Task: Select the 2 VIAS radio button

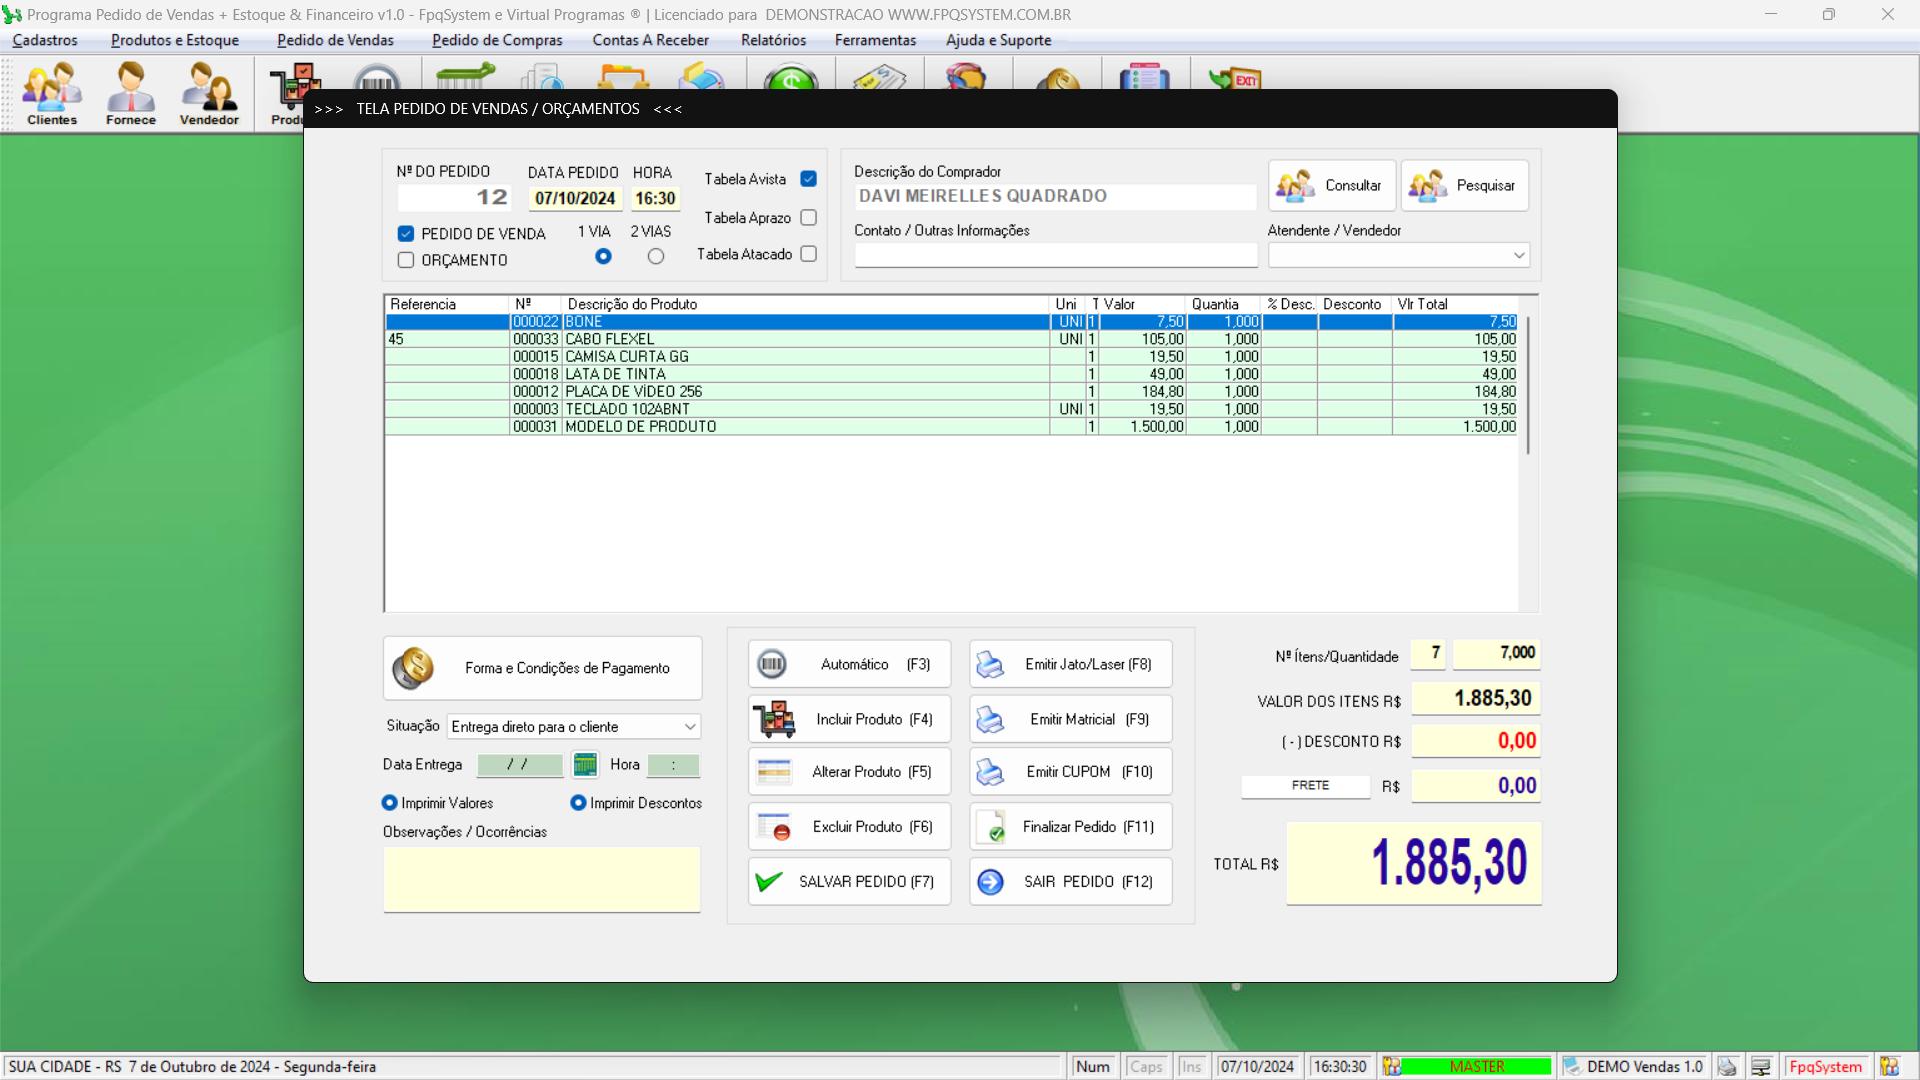Action: 656,257
